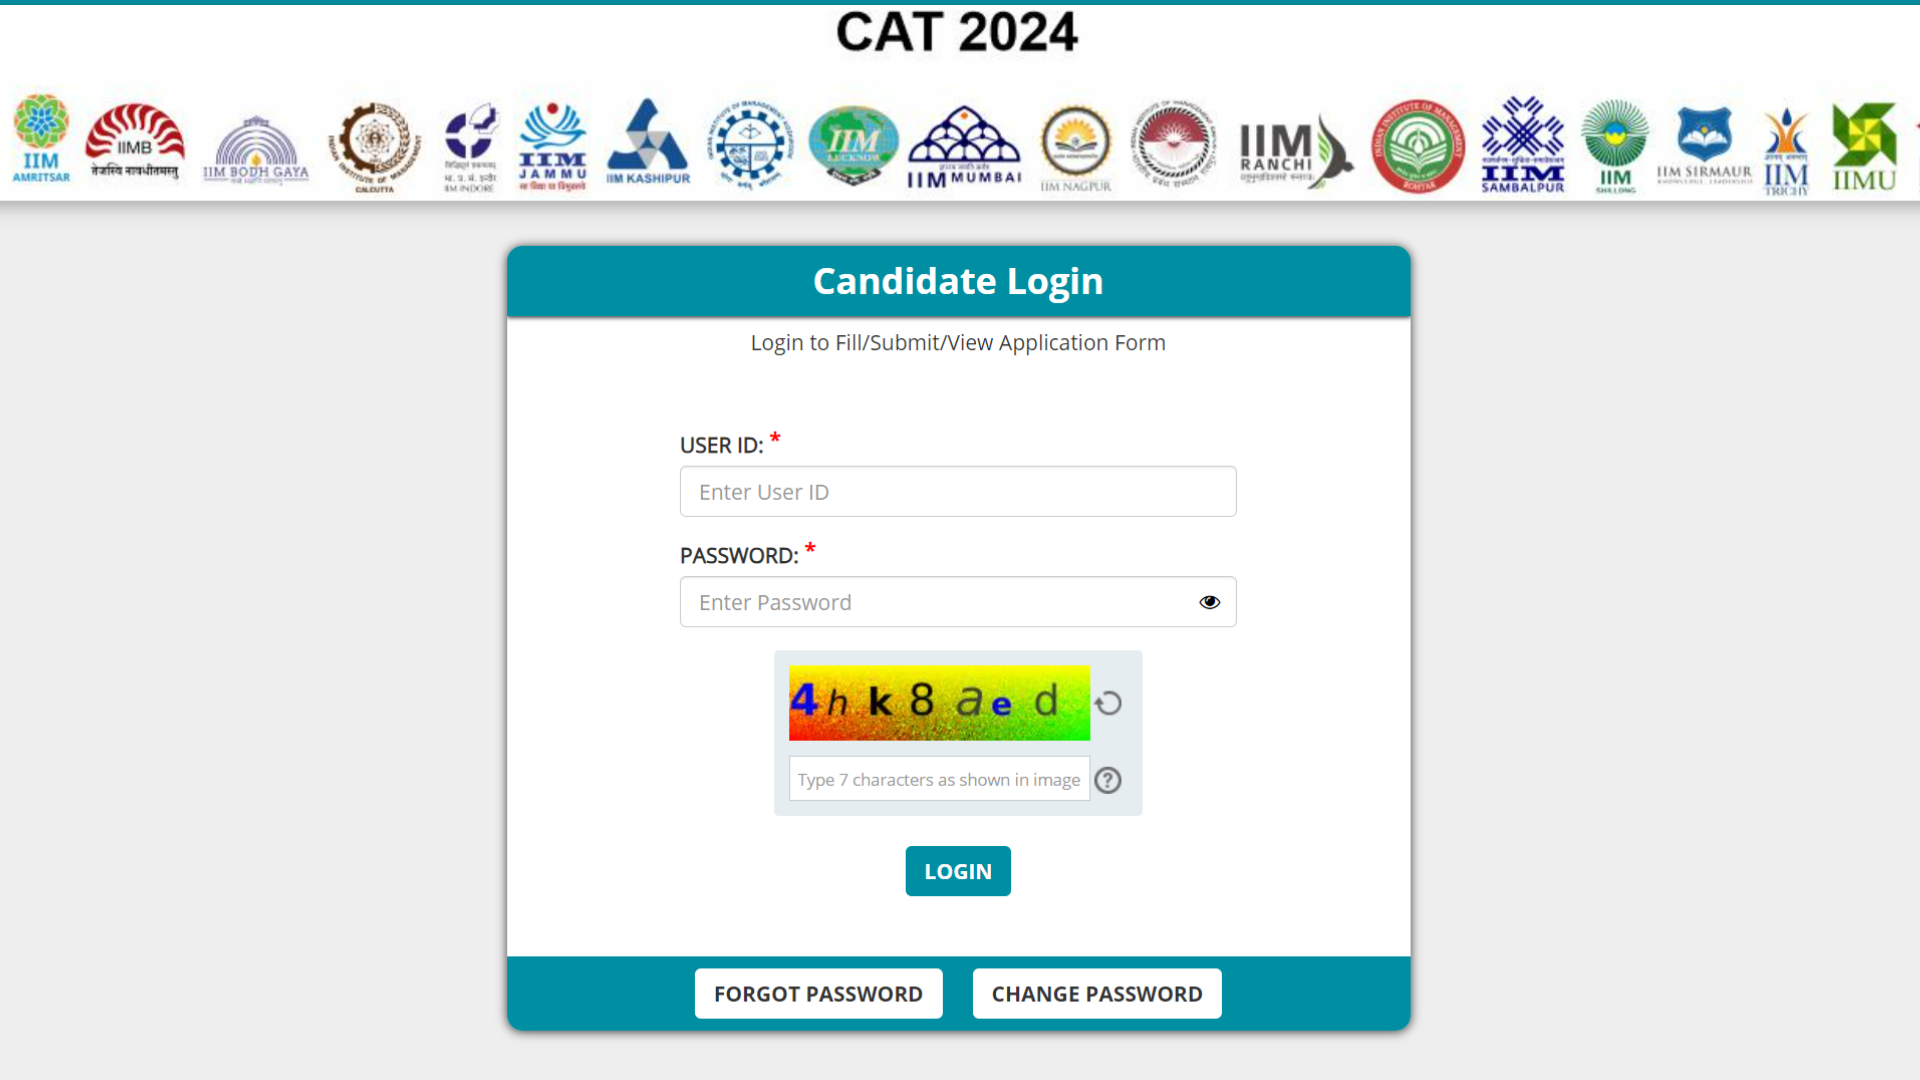Click the CHANGE PASSWORD button

click(1097, 993)
